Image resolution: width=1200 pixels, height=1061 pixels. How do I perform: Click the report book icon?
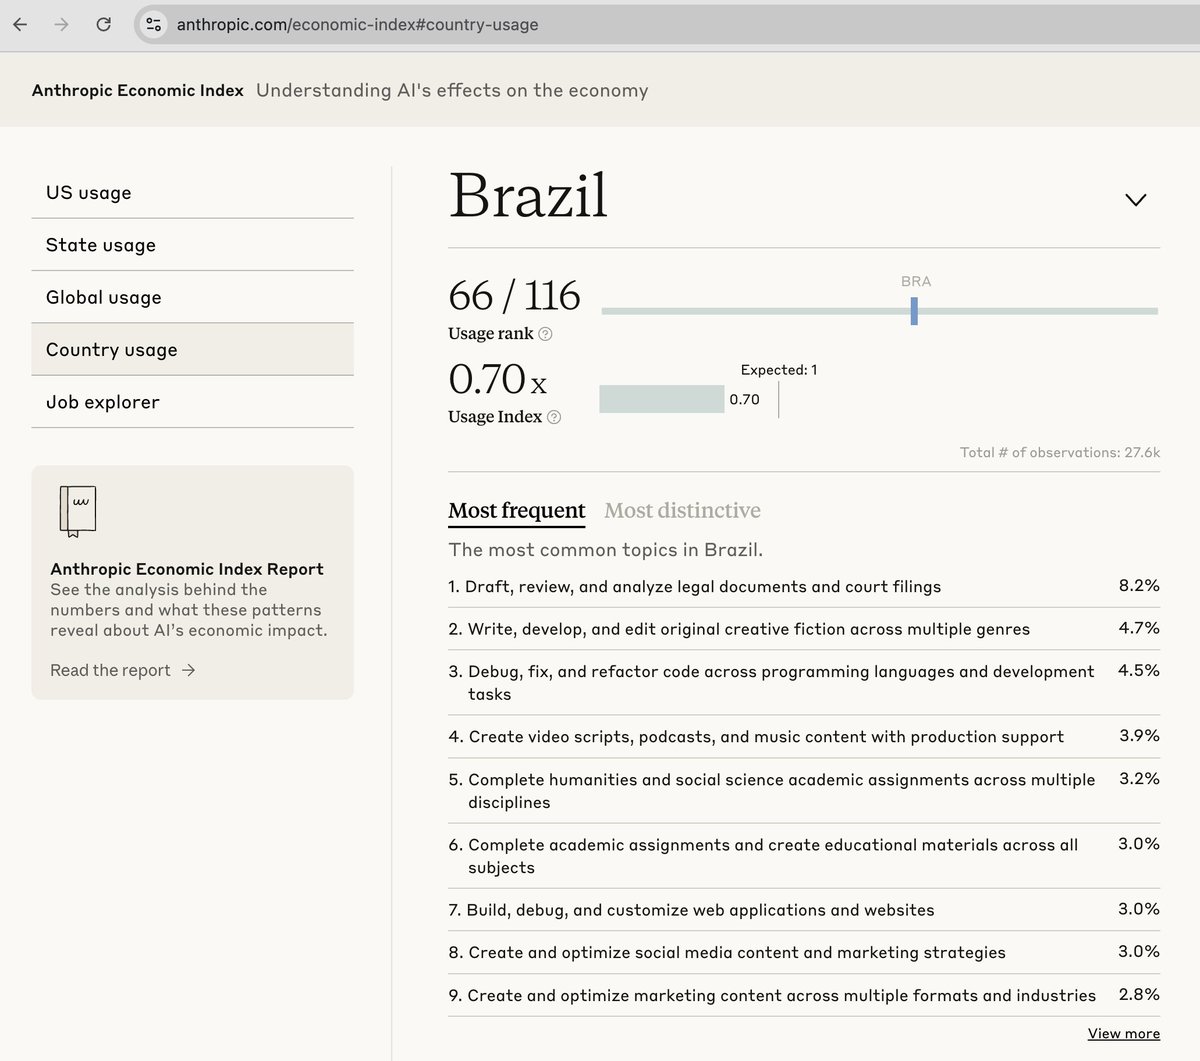click(77, 512)
